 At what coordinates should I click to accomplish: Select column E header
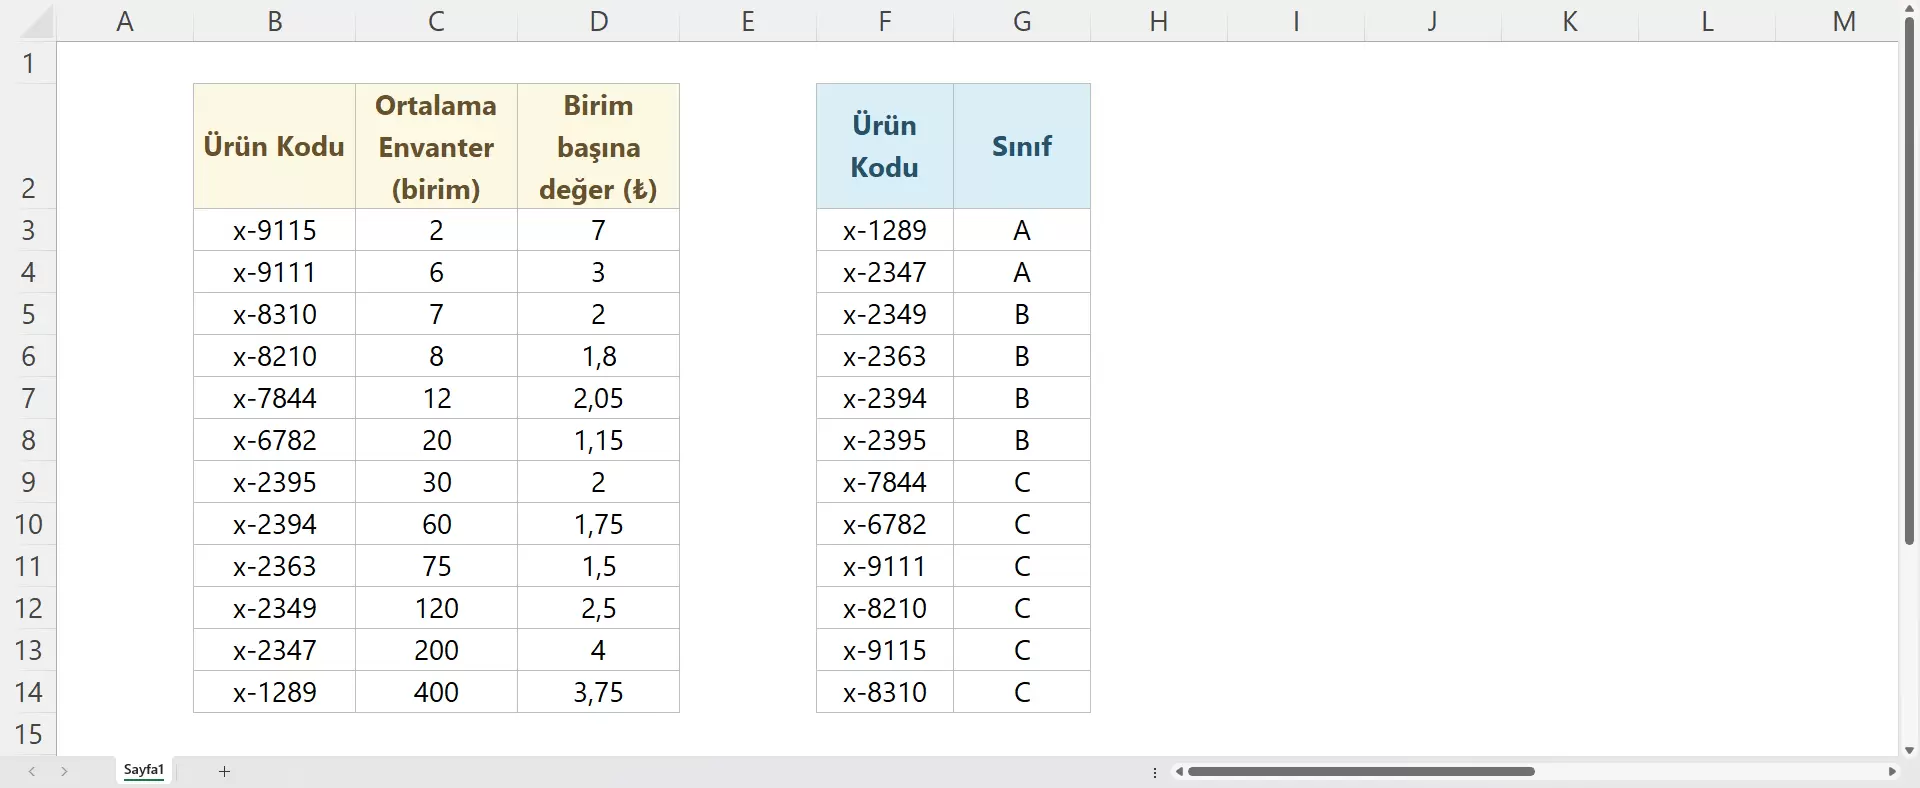pyautogui.click(x=748, y=21)
